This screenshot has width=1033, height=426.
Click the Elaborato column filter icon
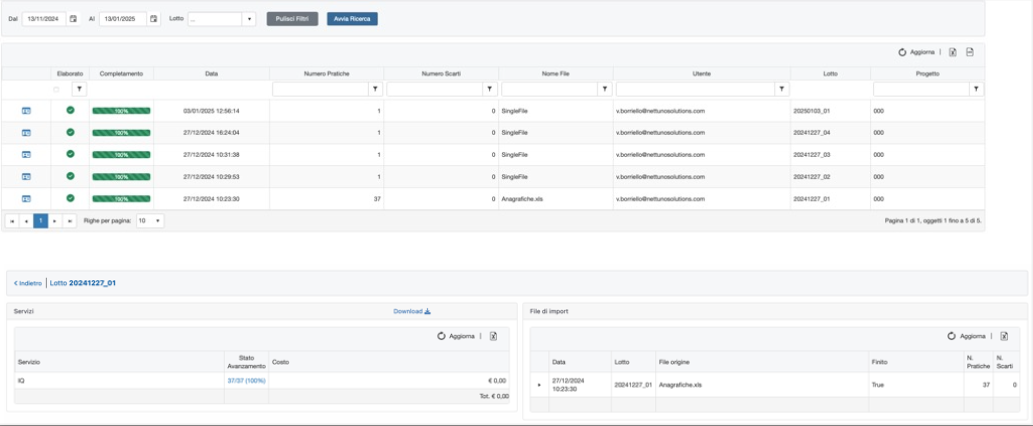click(79, 89)
